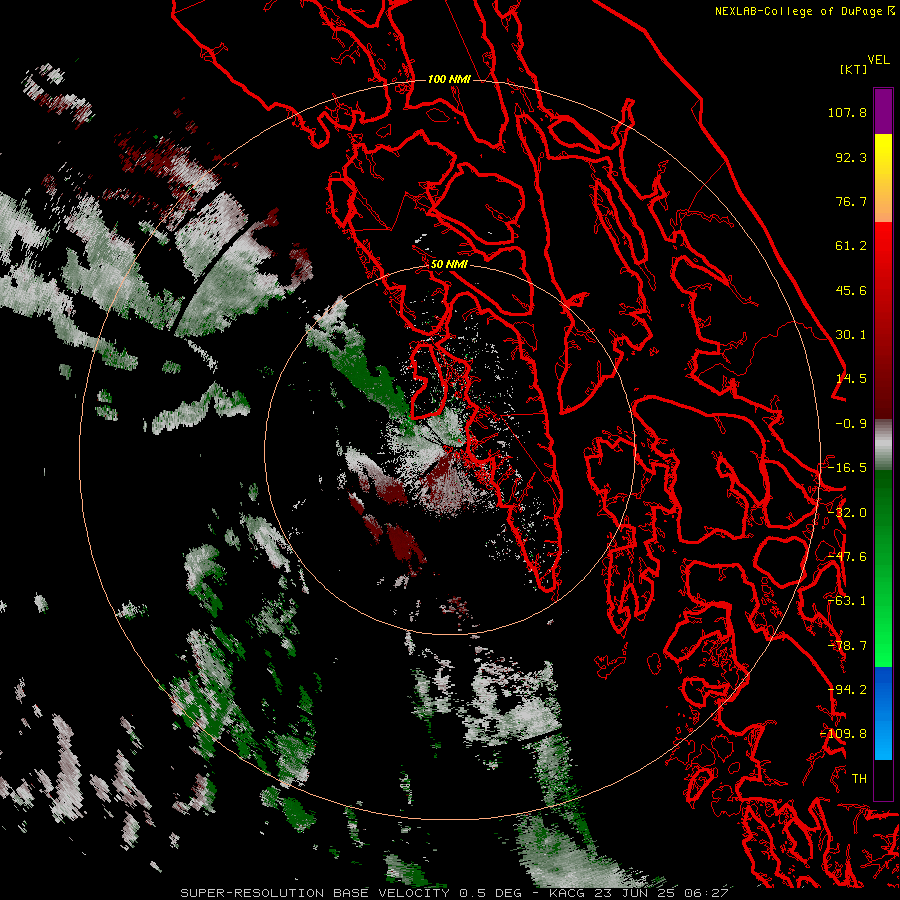Click the -78.7 velocity scale value
This screenshot has height=900, width=900.
tap(847, 646)
